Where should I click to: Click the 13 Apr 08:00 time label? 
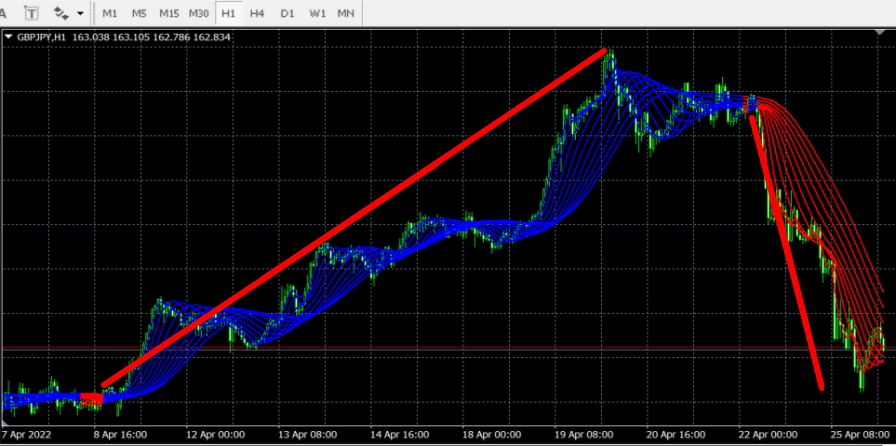click(307, 435)
